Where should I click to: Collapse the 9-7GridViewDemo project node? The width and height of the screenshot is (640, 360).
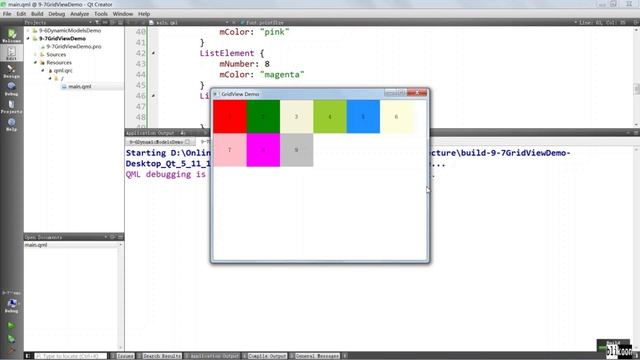pos(28,38)
